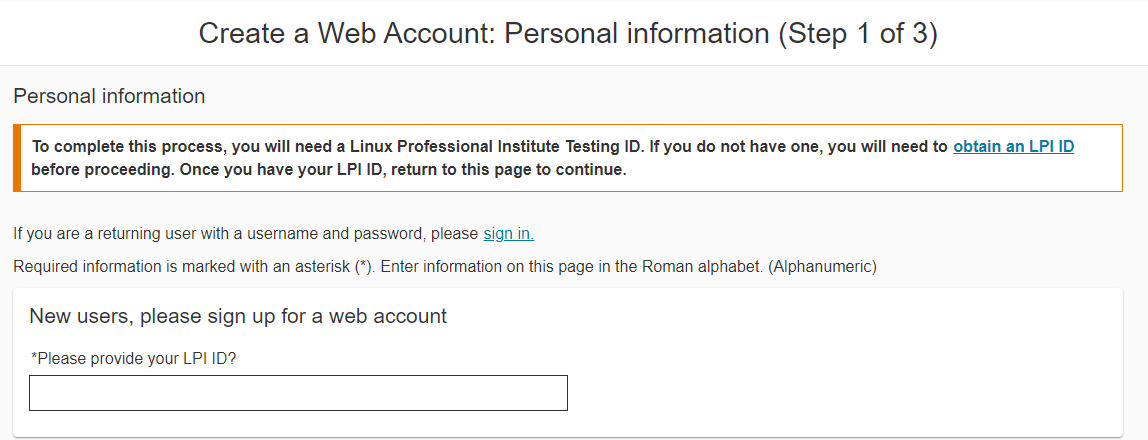
Task: Click the "Required information is marked" sentence
Action: coord(140,267)
